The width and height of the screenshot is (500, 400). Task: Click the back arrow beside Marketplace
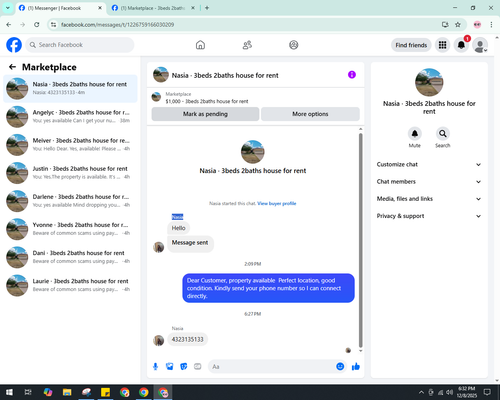(x=12, y=67)
